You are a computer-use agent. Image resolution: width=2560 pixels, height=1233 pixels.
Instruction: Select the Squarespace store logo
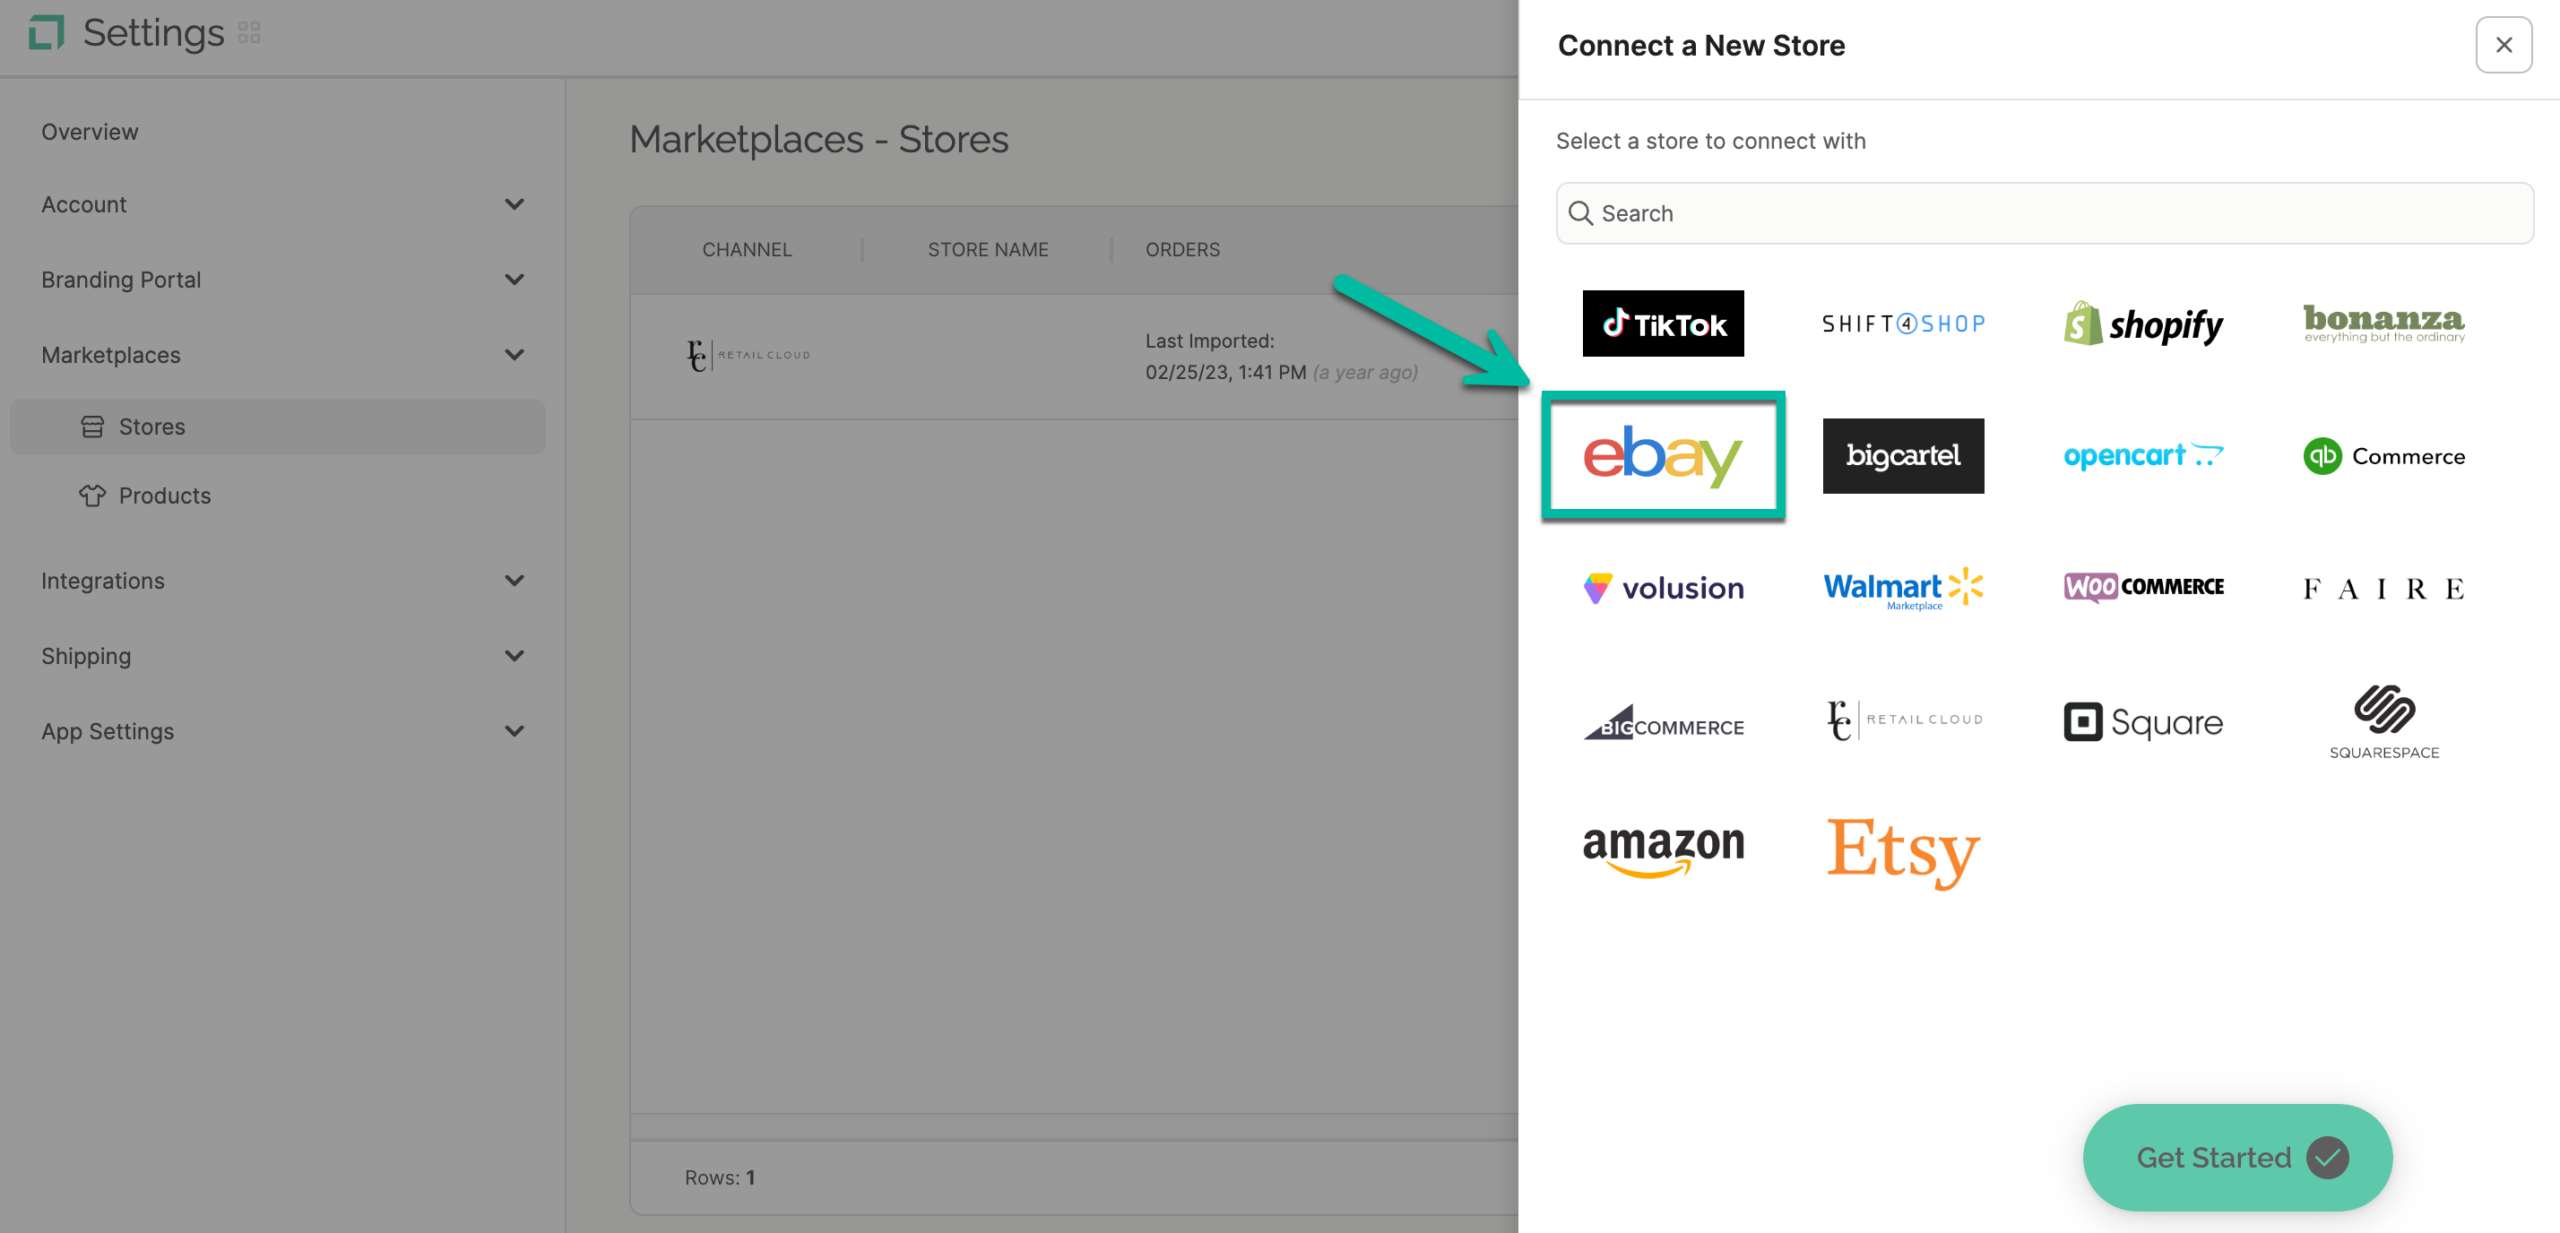point(2384,722)
